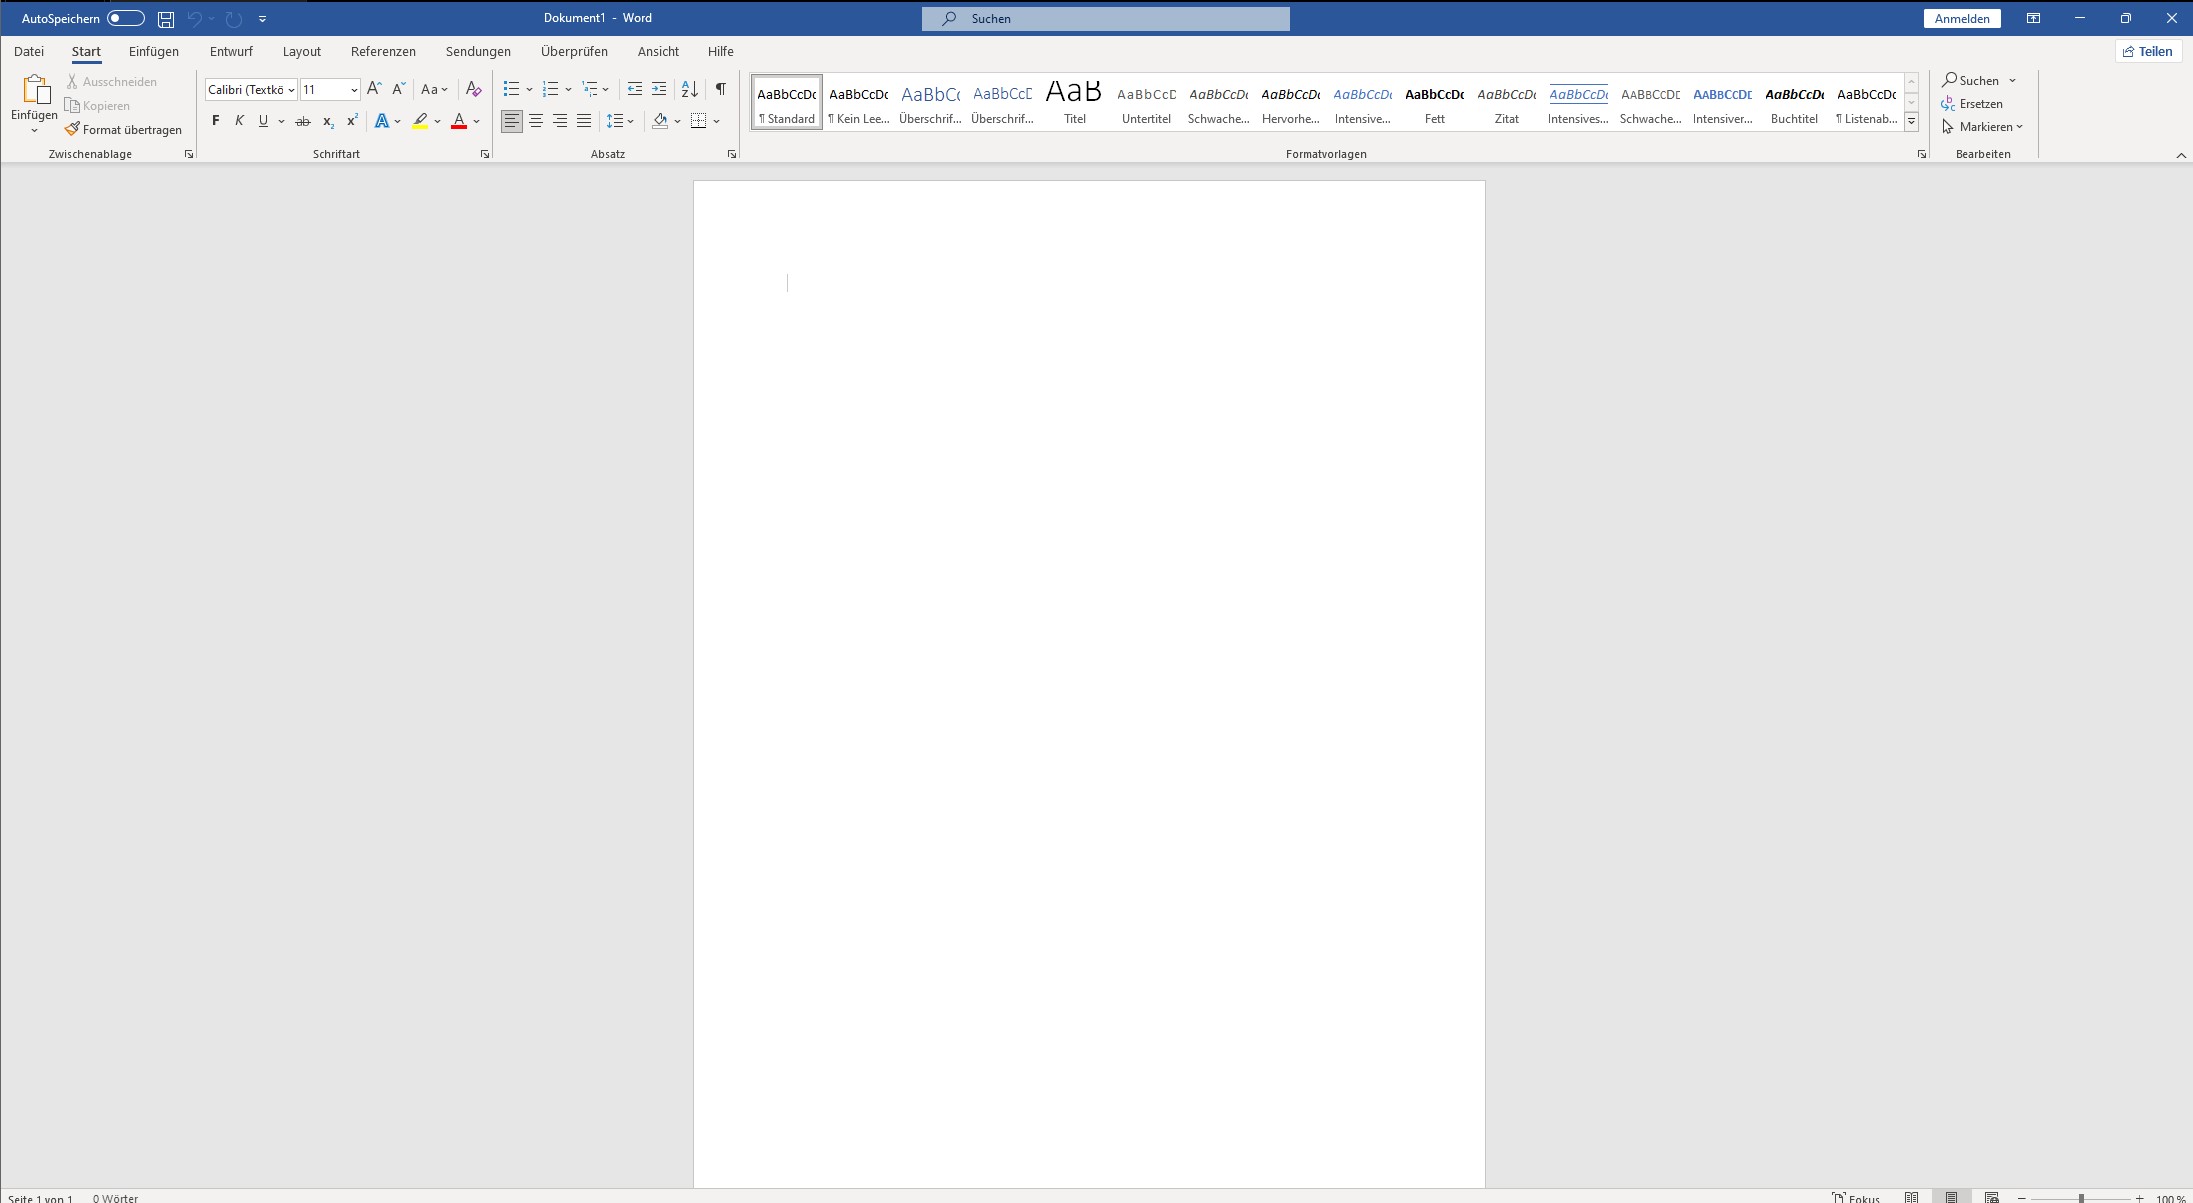Apply the red font color swatch
Viewport: 2193px width, 1203px height.
(x=459, y=121)
